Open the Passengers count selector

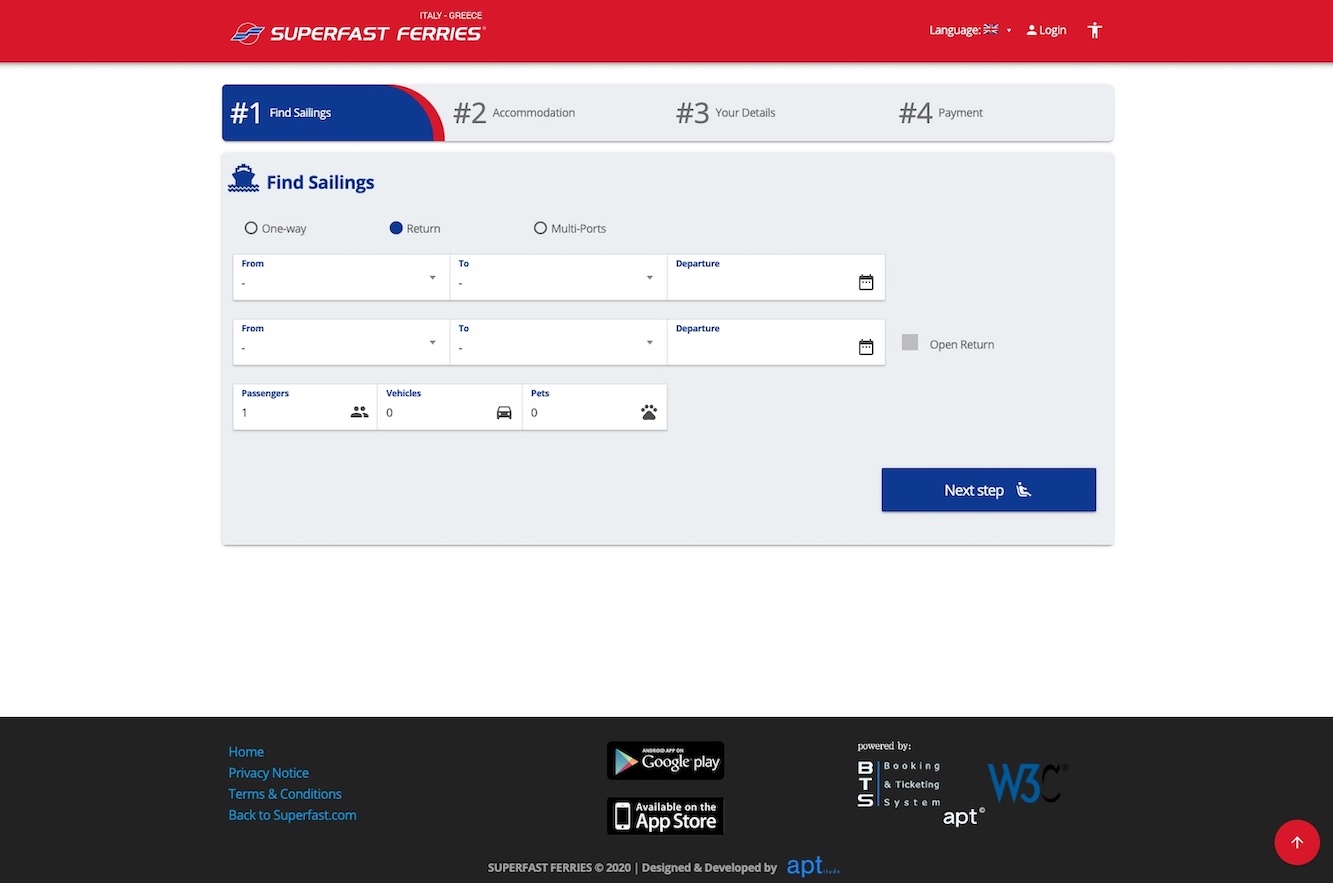305,407
